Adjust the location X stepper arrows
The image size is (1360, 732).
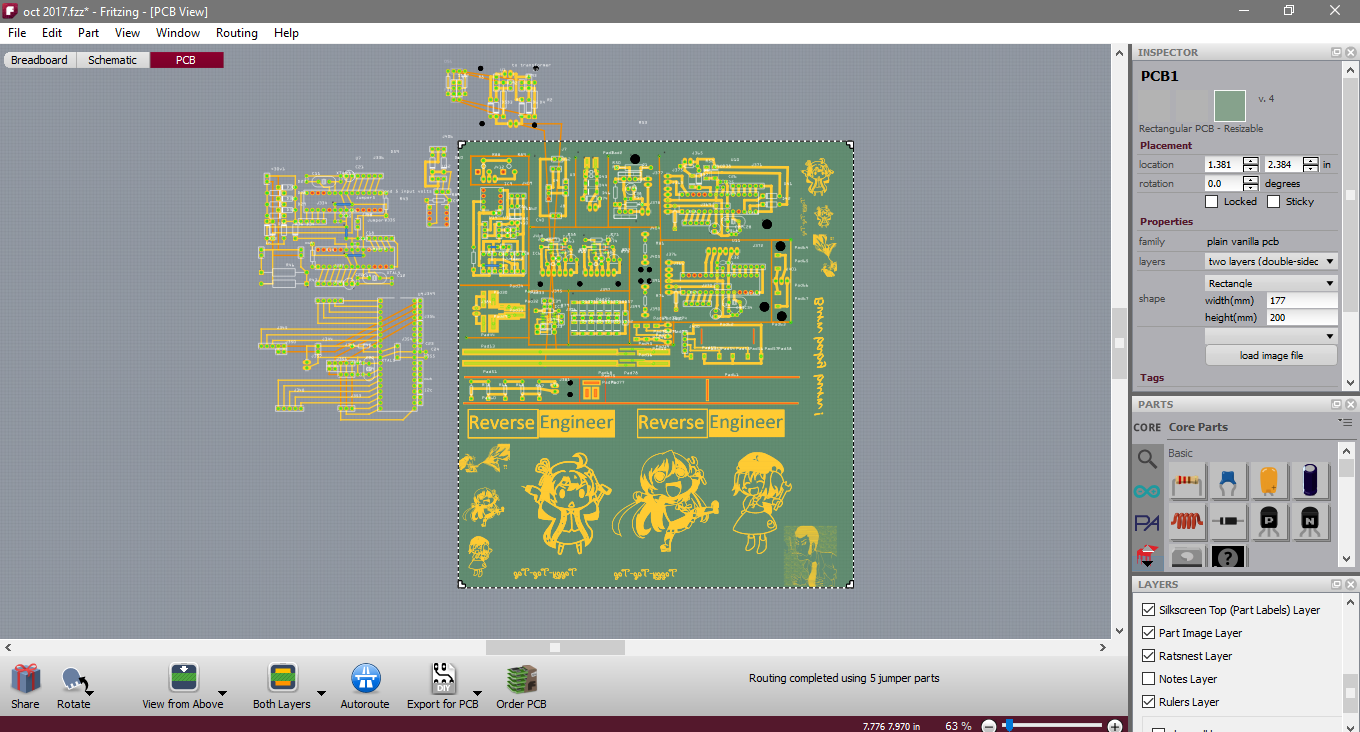[x=1250, y=164]
